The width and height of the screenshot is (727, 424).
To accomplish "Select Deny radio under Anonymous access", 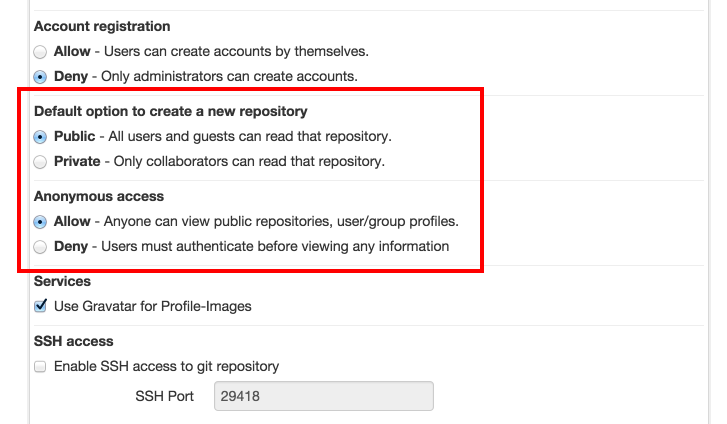I will pyautogui.click(x=40, y=246).
